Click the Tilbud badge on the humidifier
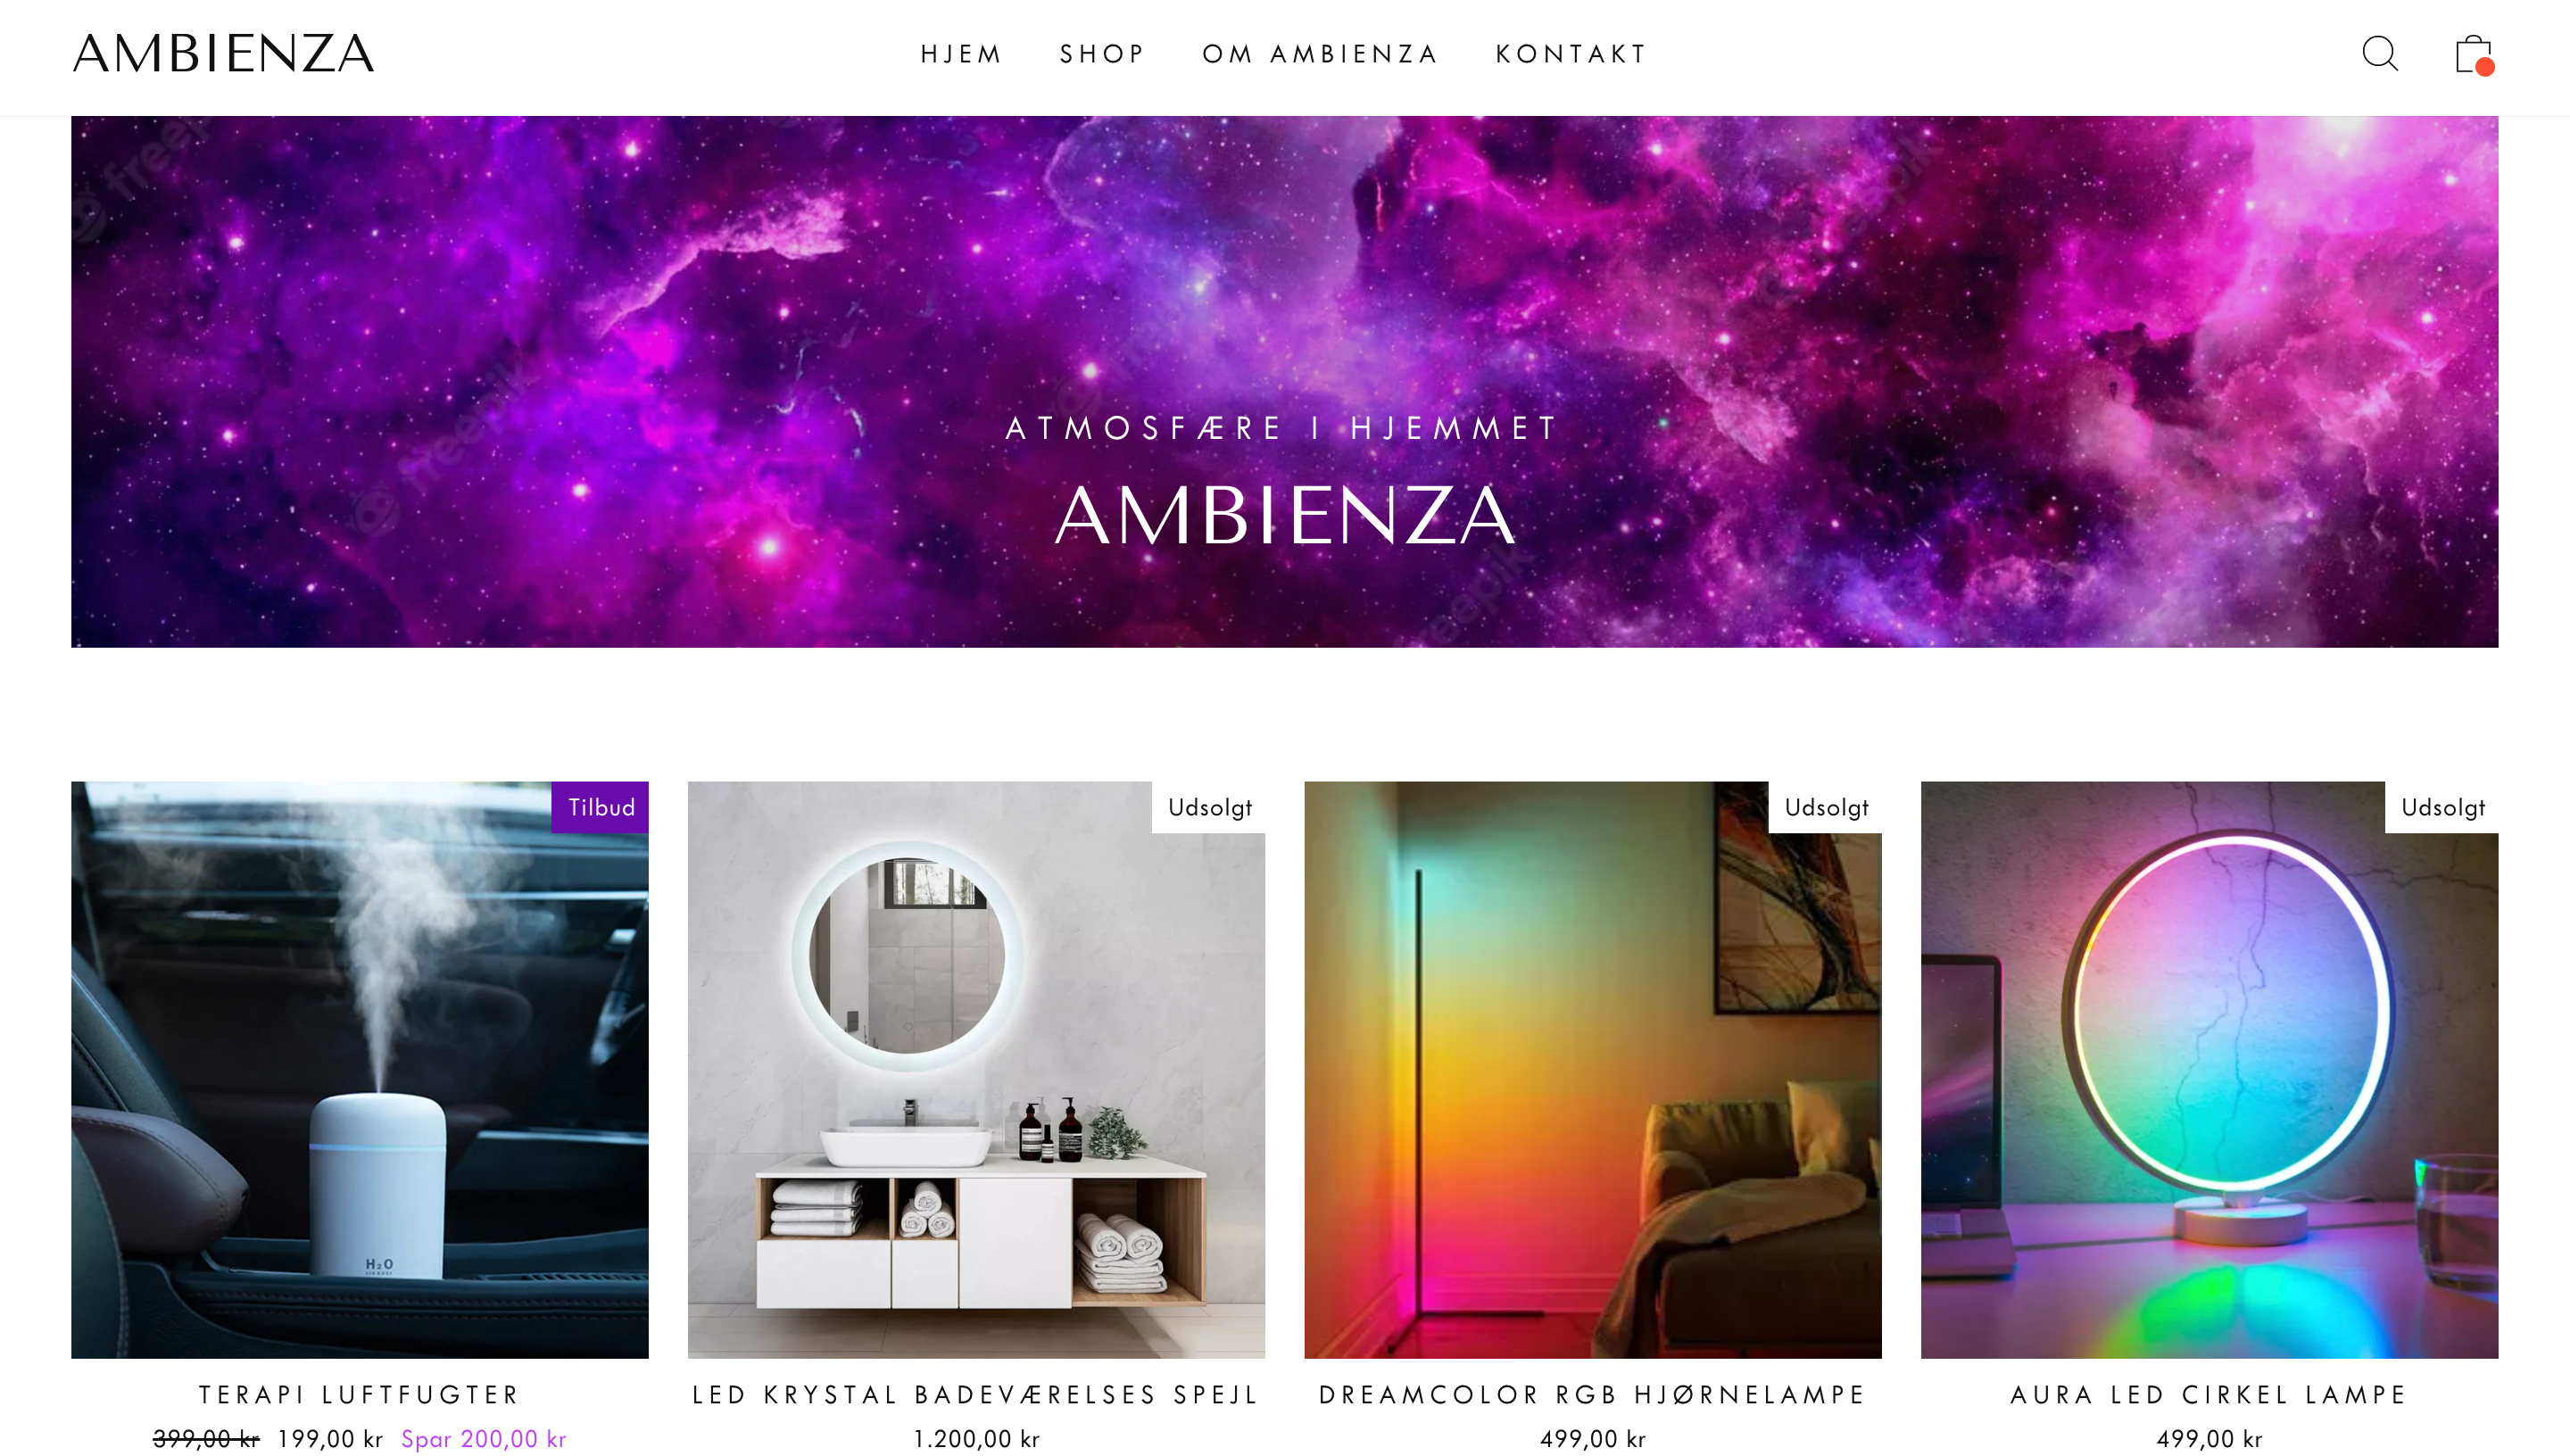 point(600,807)
